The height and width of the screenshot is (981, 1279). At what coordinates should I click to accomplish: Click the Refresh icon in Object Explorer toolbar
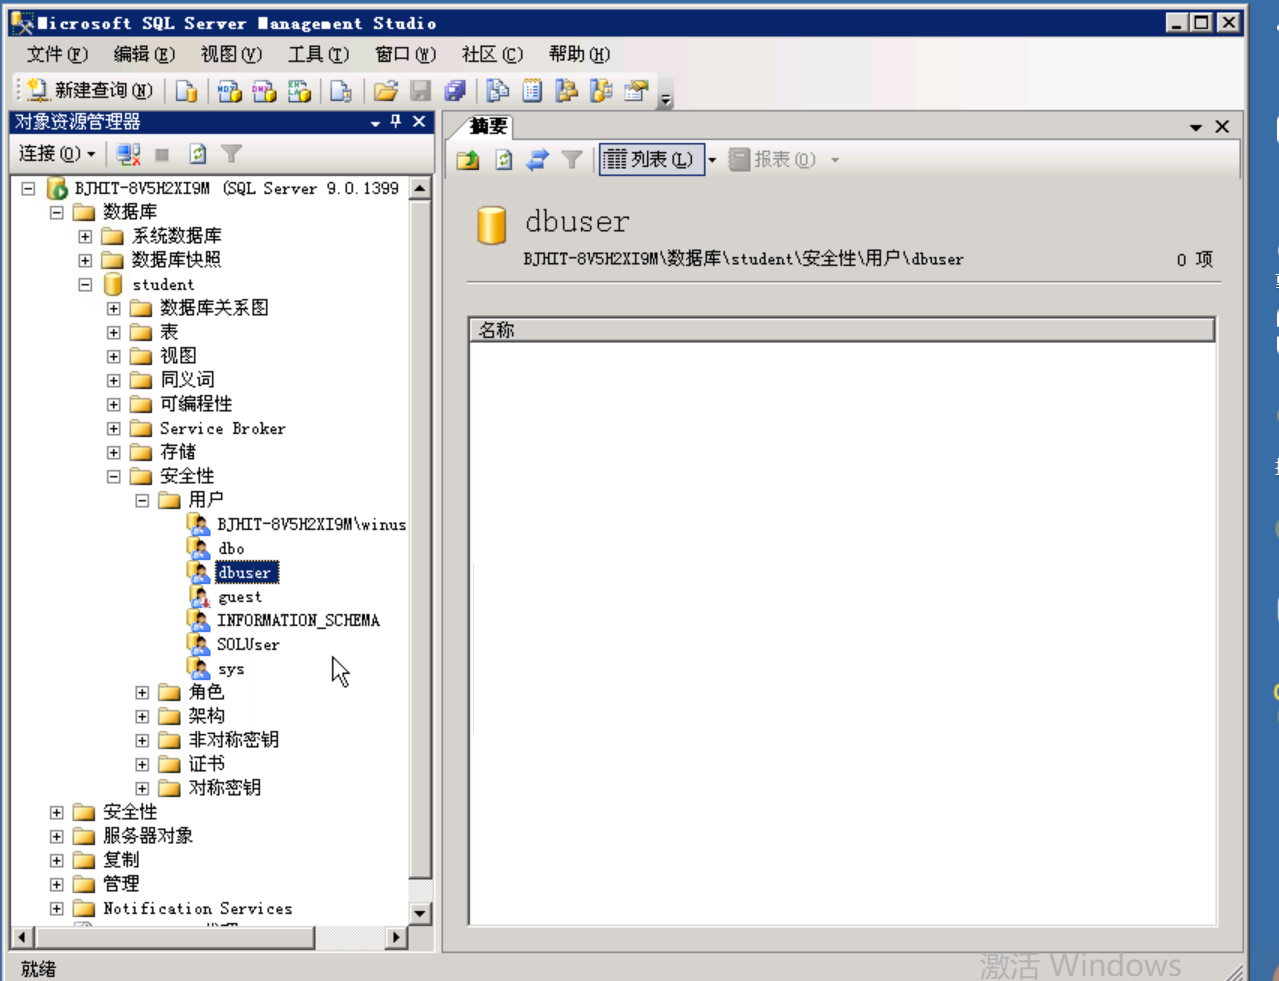pyautogui.click(x=198, y=154)
